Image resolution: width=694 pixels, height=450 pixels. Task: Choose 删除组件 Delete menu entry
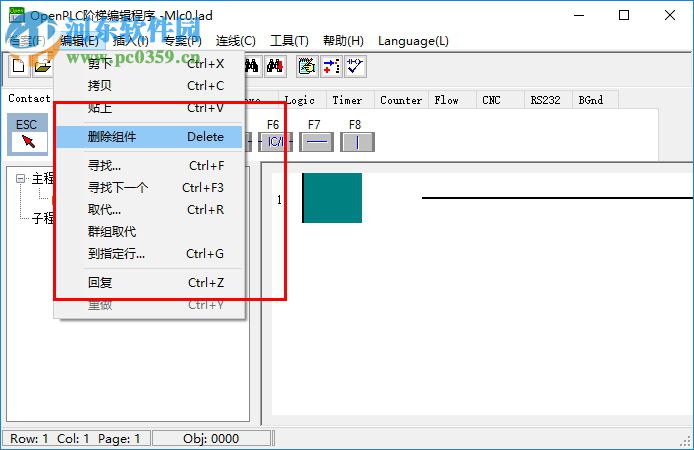149,137
